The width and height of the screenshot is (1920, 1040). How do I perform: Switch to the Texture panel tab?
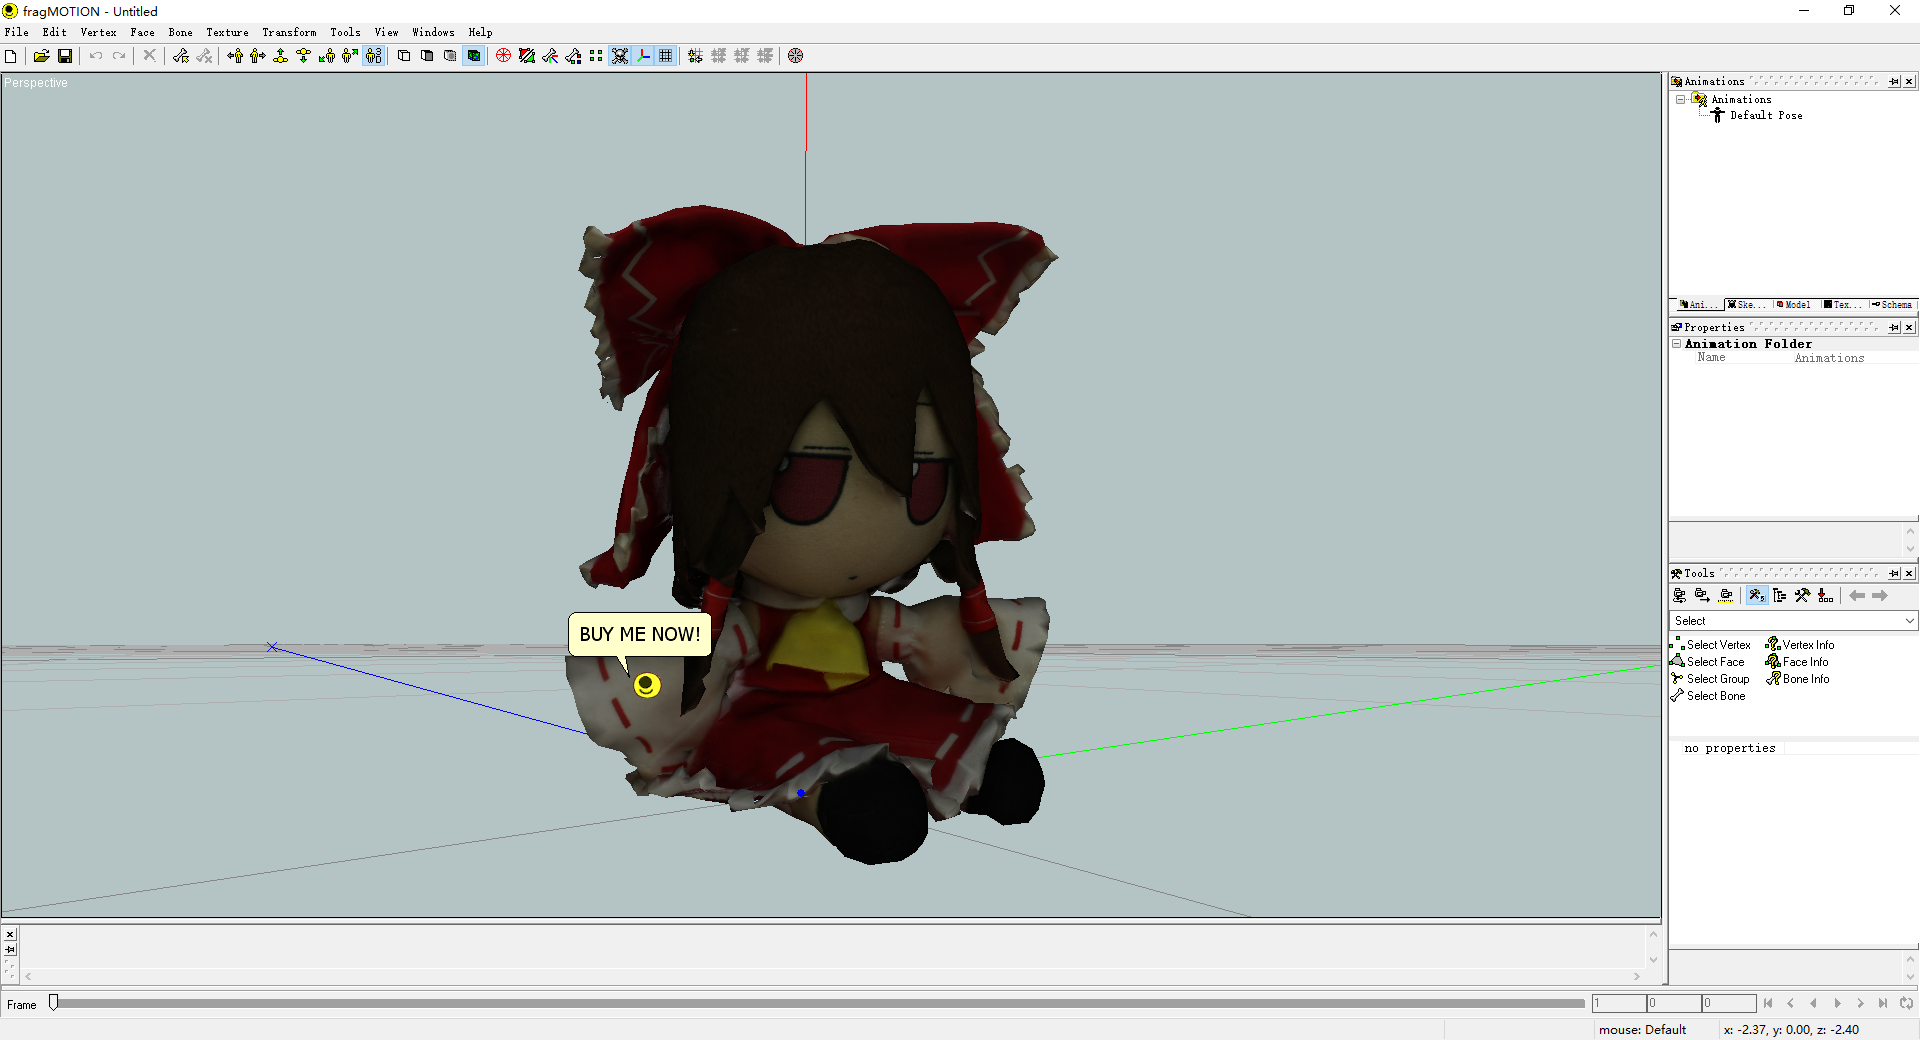point(1842,305)
